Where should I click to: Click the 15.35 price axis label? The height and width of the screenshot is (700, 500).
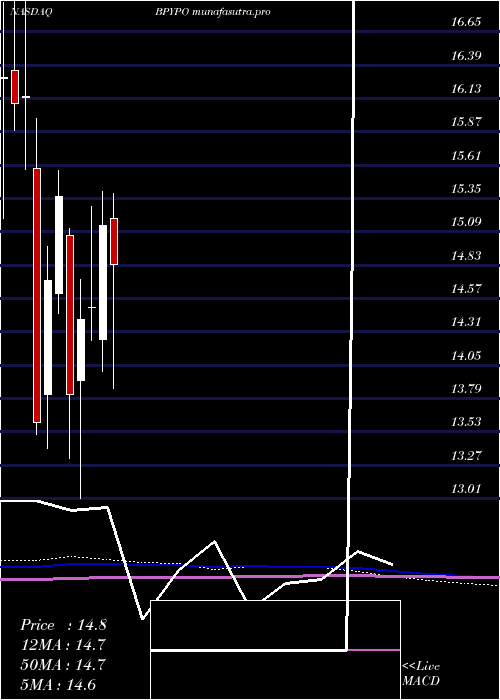pyautogui.click(x=466, y=189)
